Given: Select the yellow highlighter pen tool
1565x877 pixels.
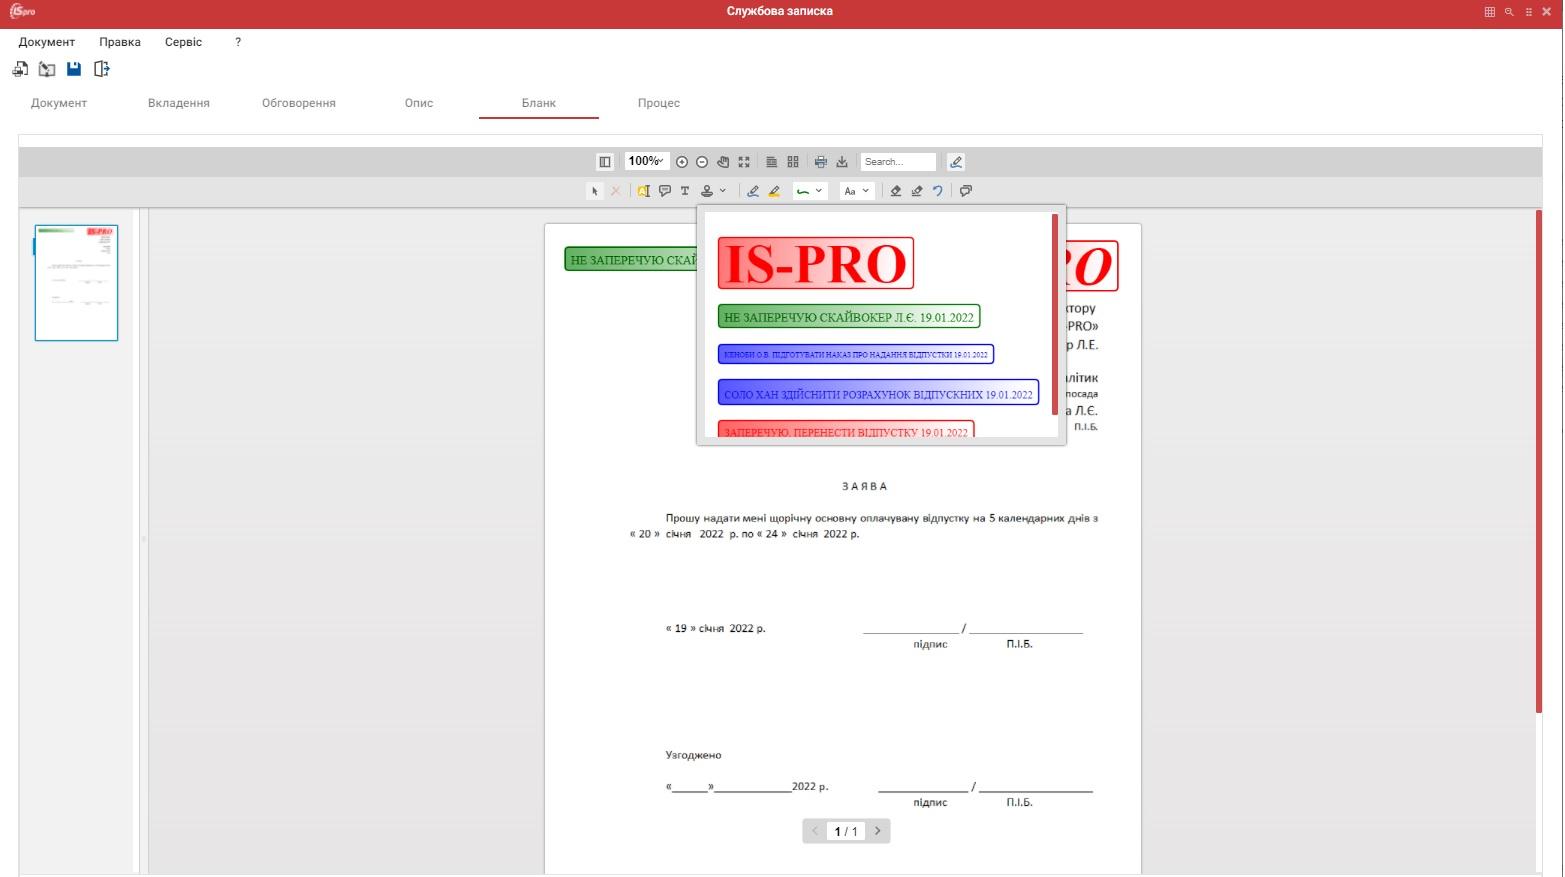Looking at the screenshot, I should click(774, 191).
